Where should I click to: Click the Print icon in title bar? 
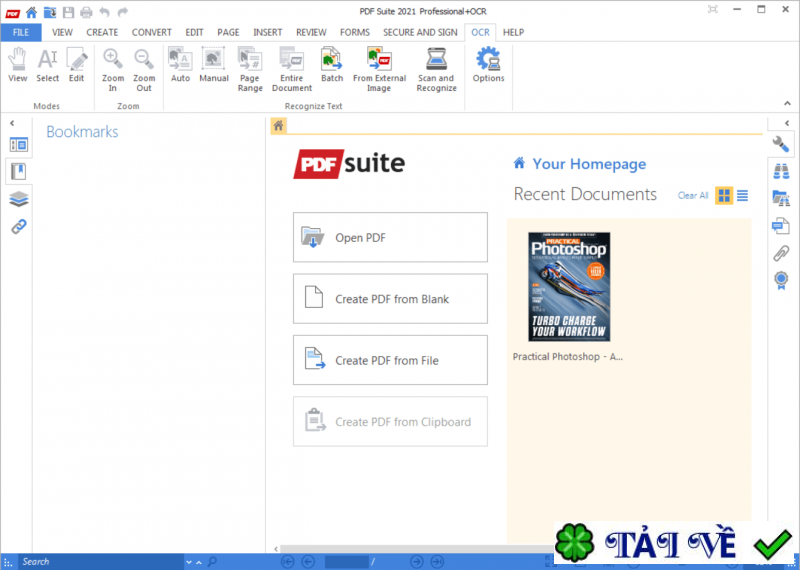tap(86, 12)
